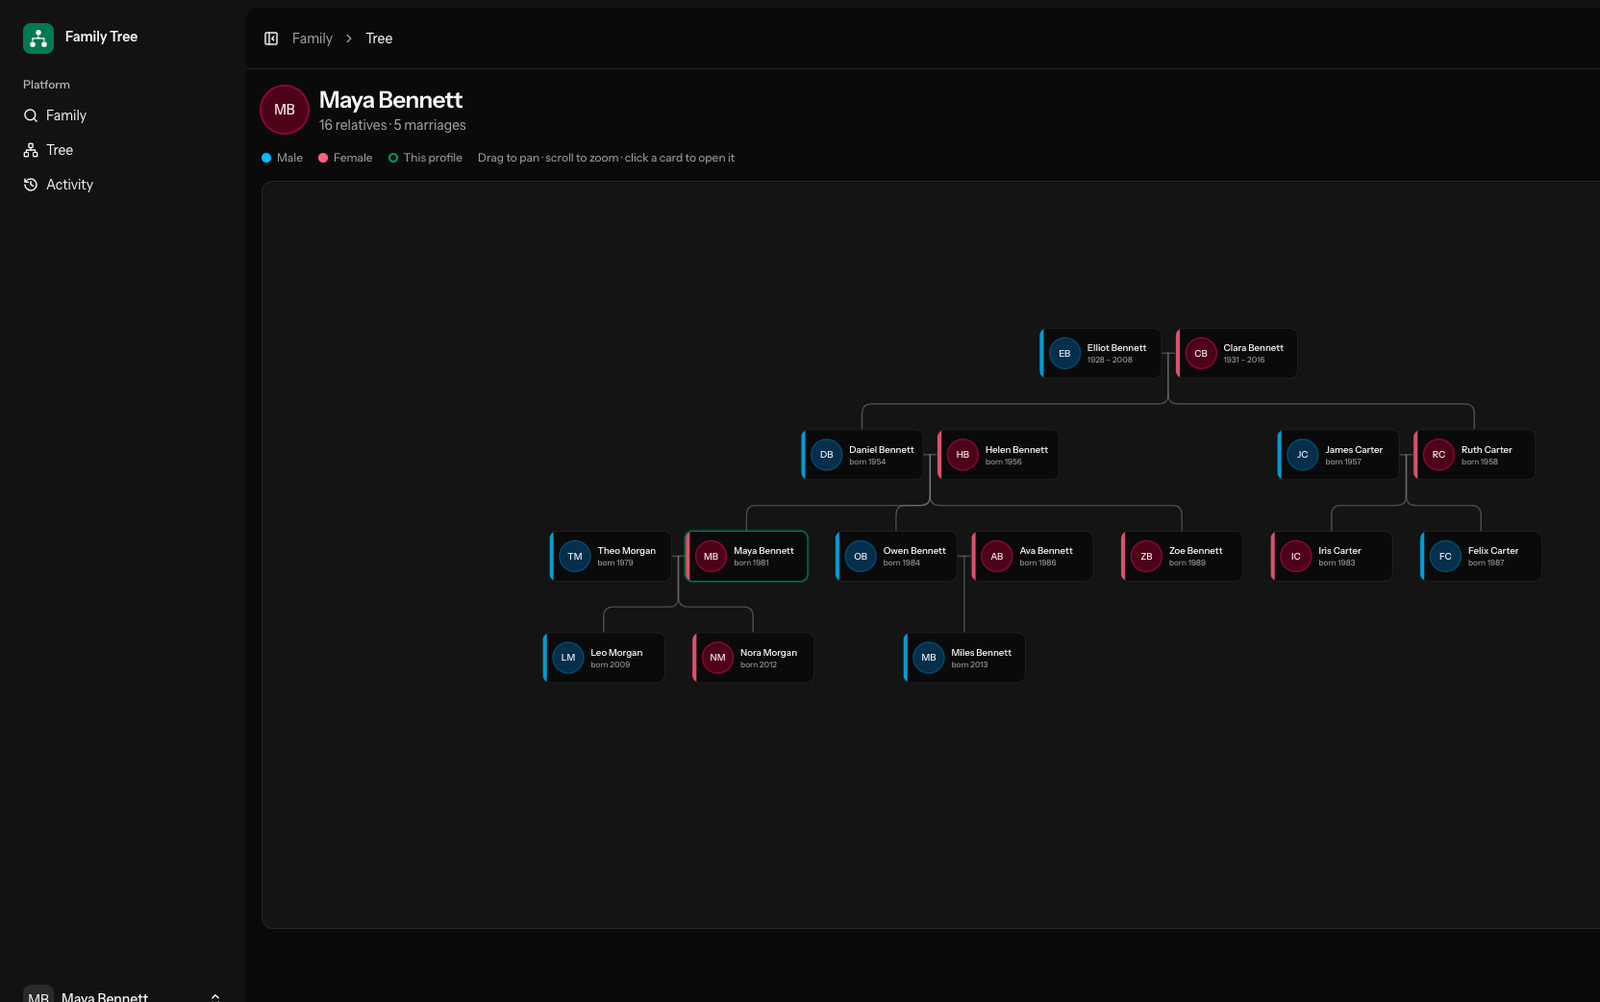Click the Male legend blue dot

click(x=266, y=158)
